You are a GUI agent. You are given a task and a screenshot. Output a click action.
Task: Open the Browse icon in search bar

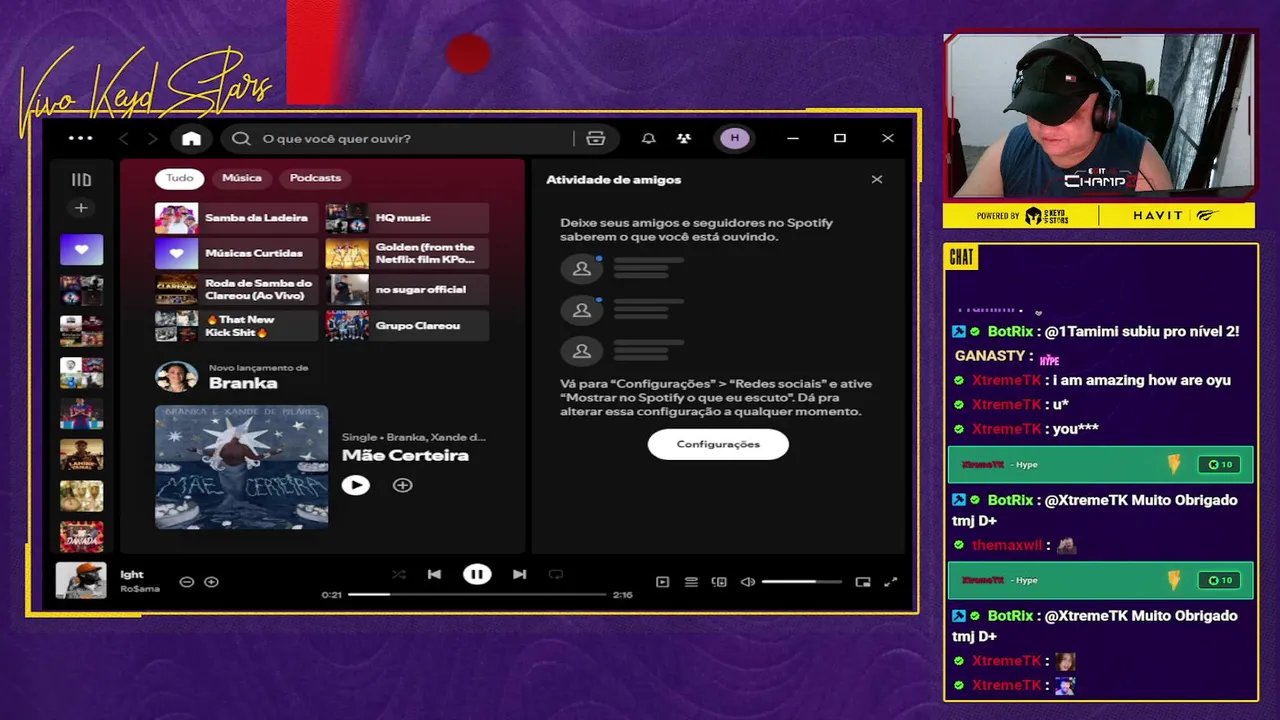596,138
